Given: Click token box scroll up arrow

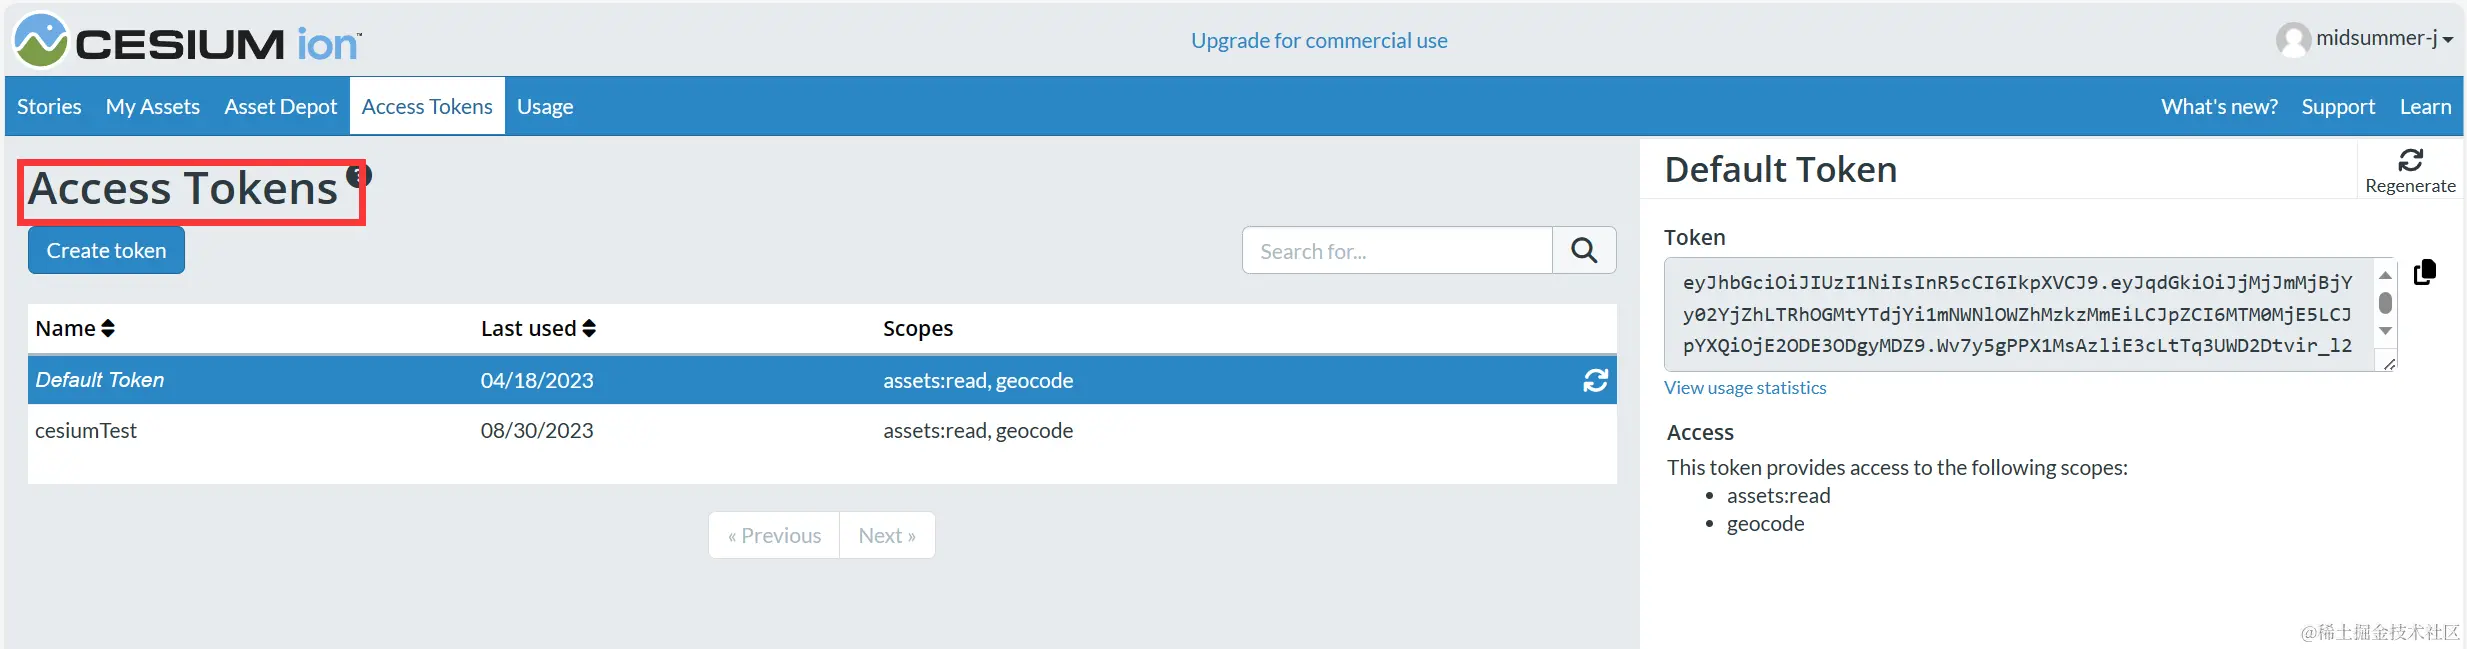Looking at the screenshot, I should tap(2385, 274).
